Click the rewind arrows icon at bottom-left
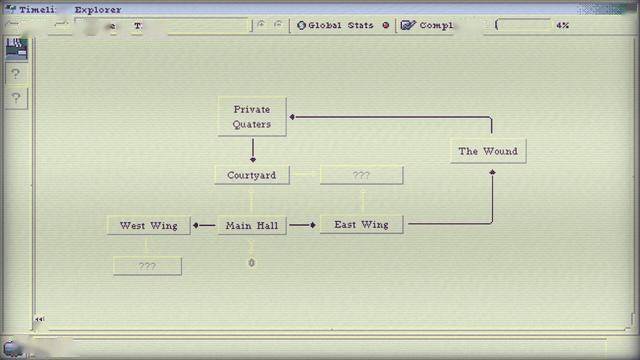The width and height of the screenshot is (640, 360). [x=40, y=319]
